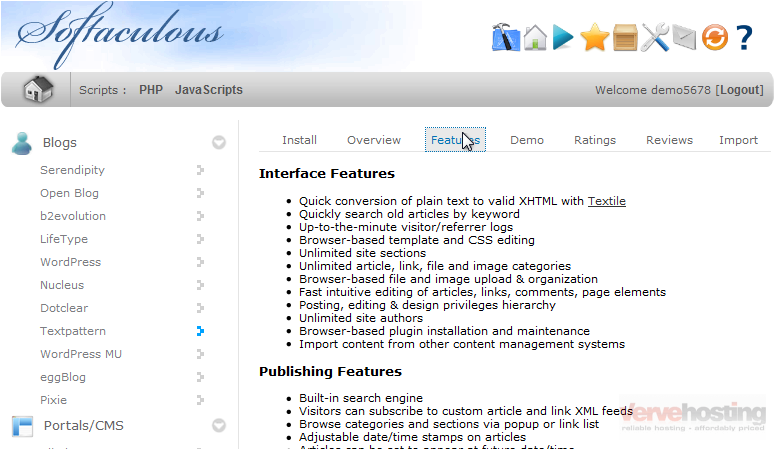Image resolution: width=776 pixels, height=450 pixels.
Task: Select b2evolution in the sidebar
Action: point(73,216)
